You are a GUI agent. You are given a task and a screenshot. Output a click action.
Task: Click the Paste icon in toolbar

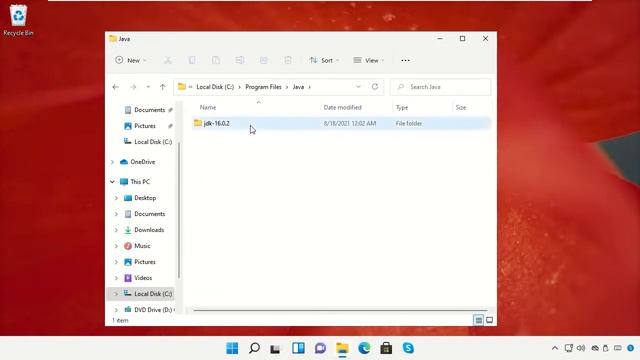tap(216, 60)
